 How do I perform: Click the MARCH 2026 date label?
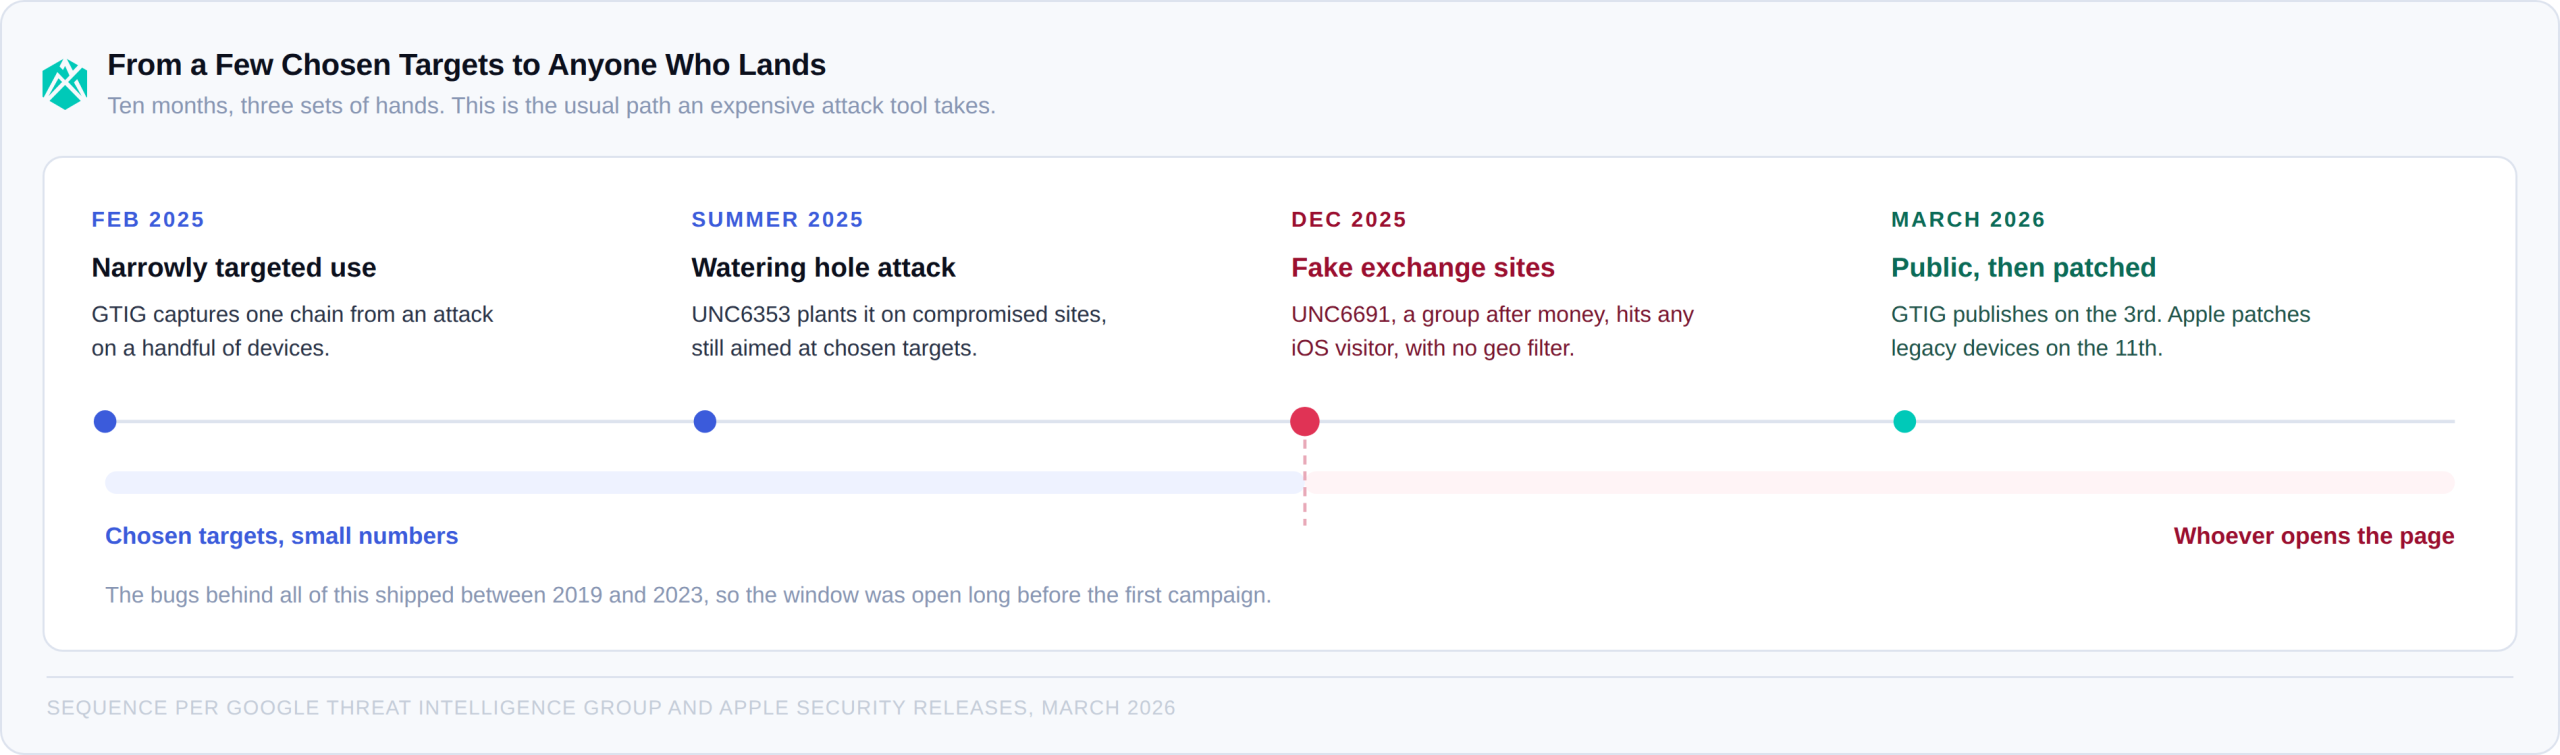tap(1968, 220)
